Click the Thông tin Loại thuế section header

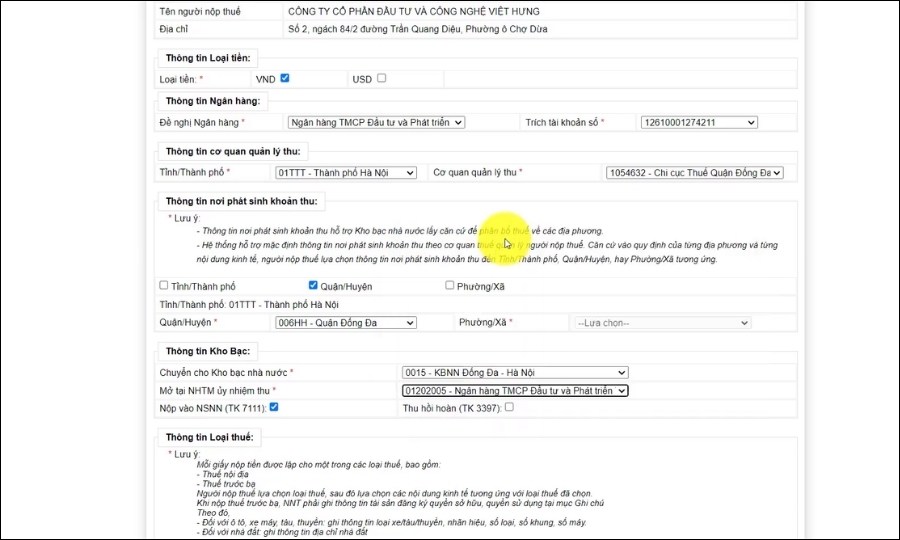pos(210,437)
